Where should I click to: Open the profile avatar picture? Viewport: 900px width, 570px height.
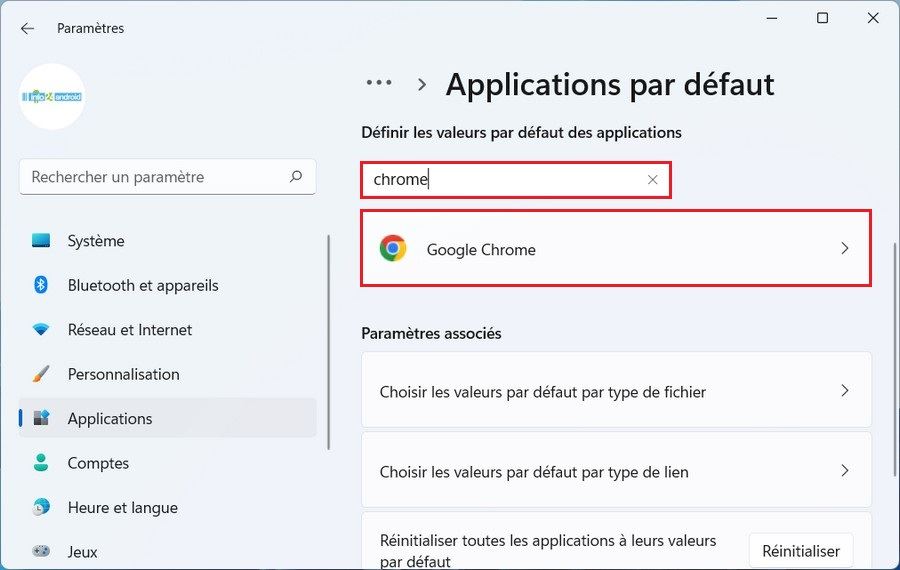click(x=52, y=96)
